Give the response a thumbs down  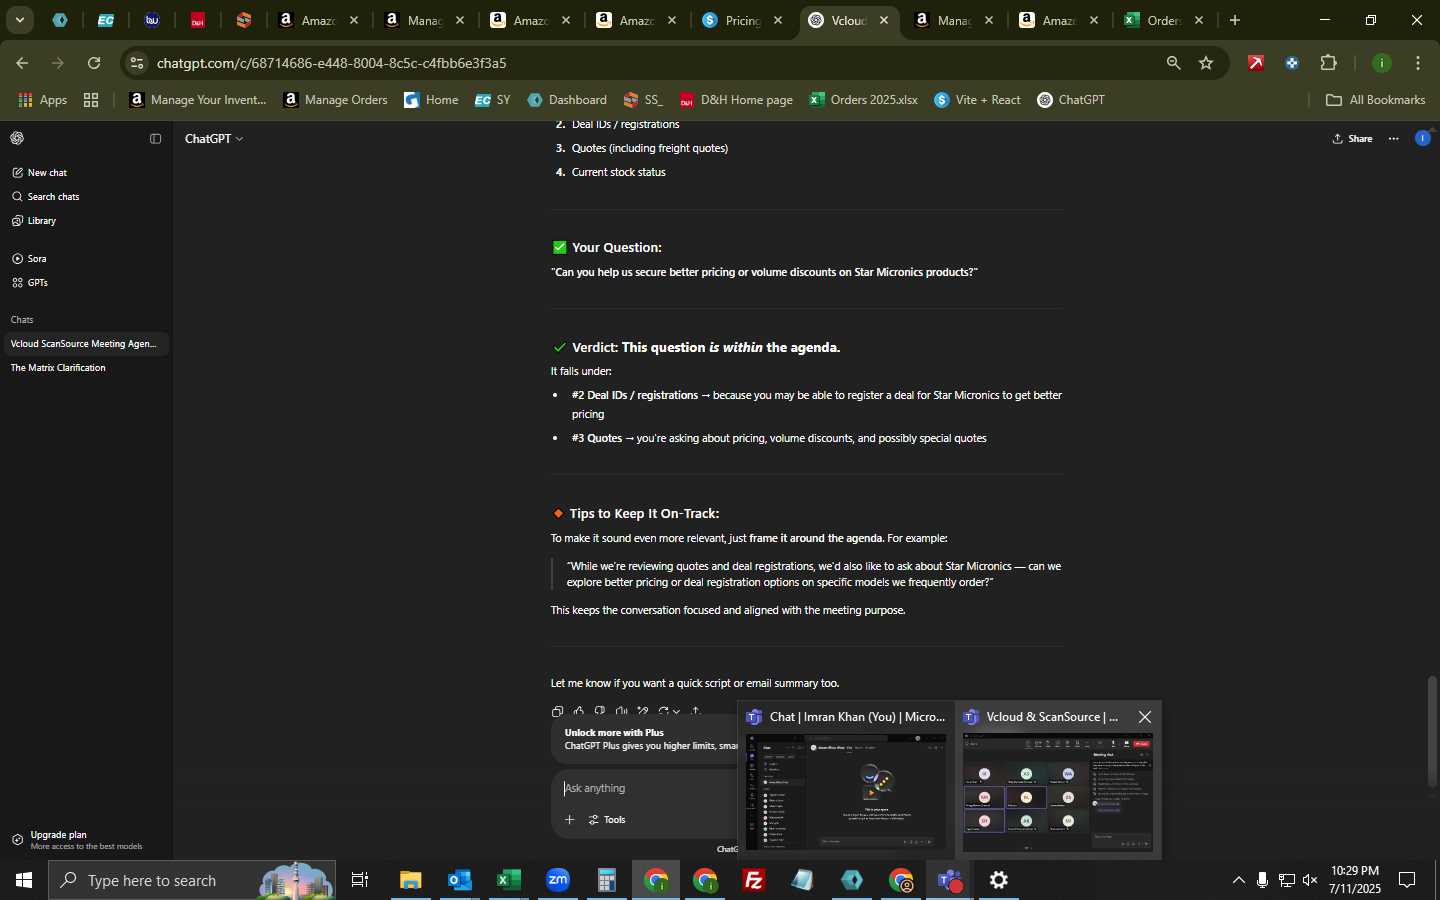pyautogui.click(x=599, y=711)
